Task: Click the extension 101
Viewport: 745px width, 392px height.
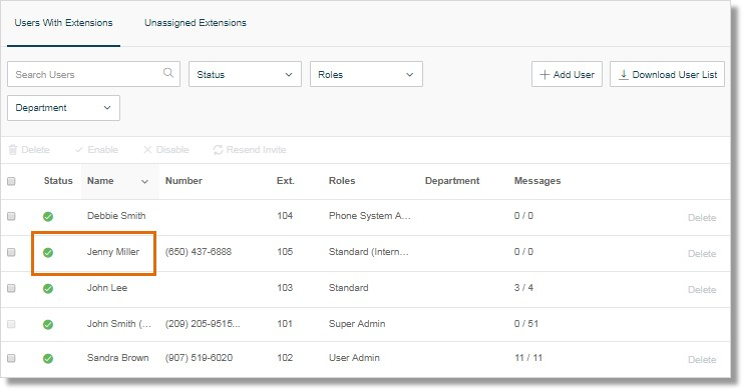Action: tap(285, 324)
